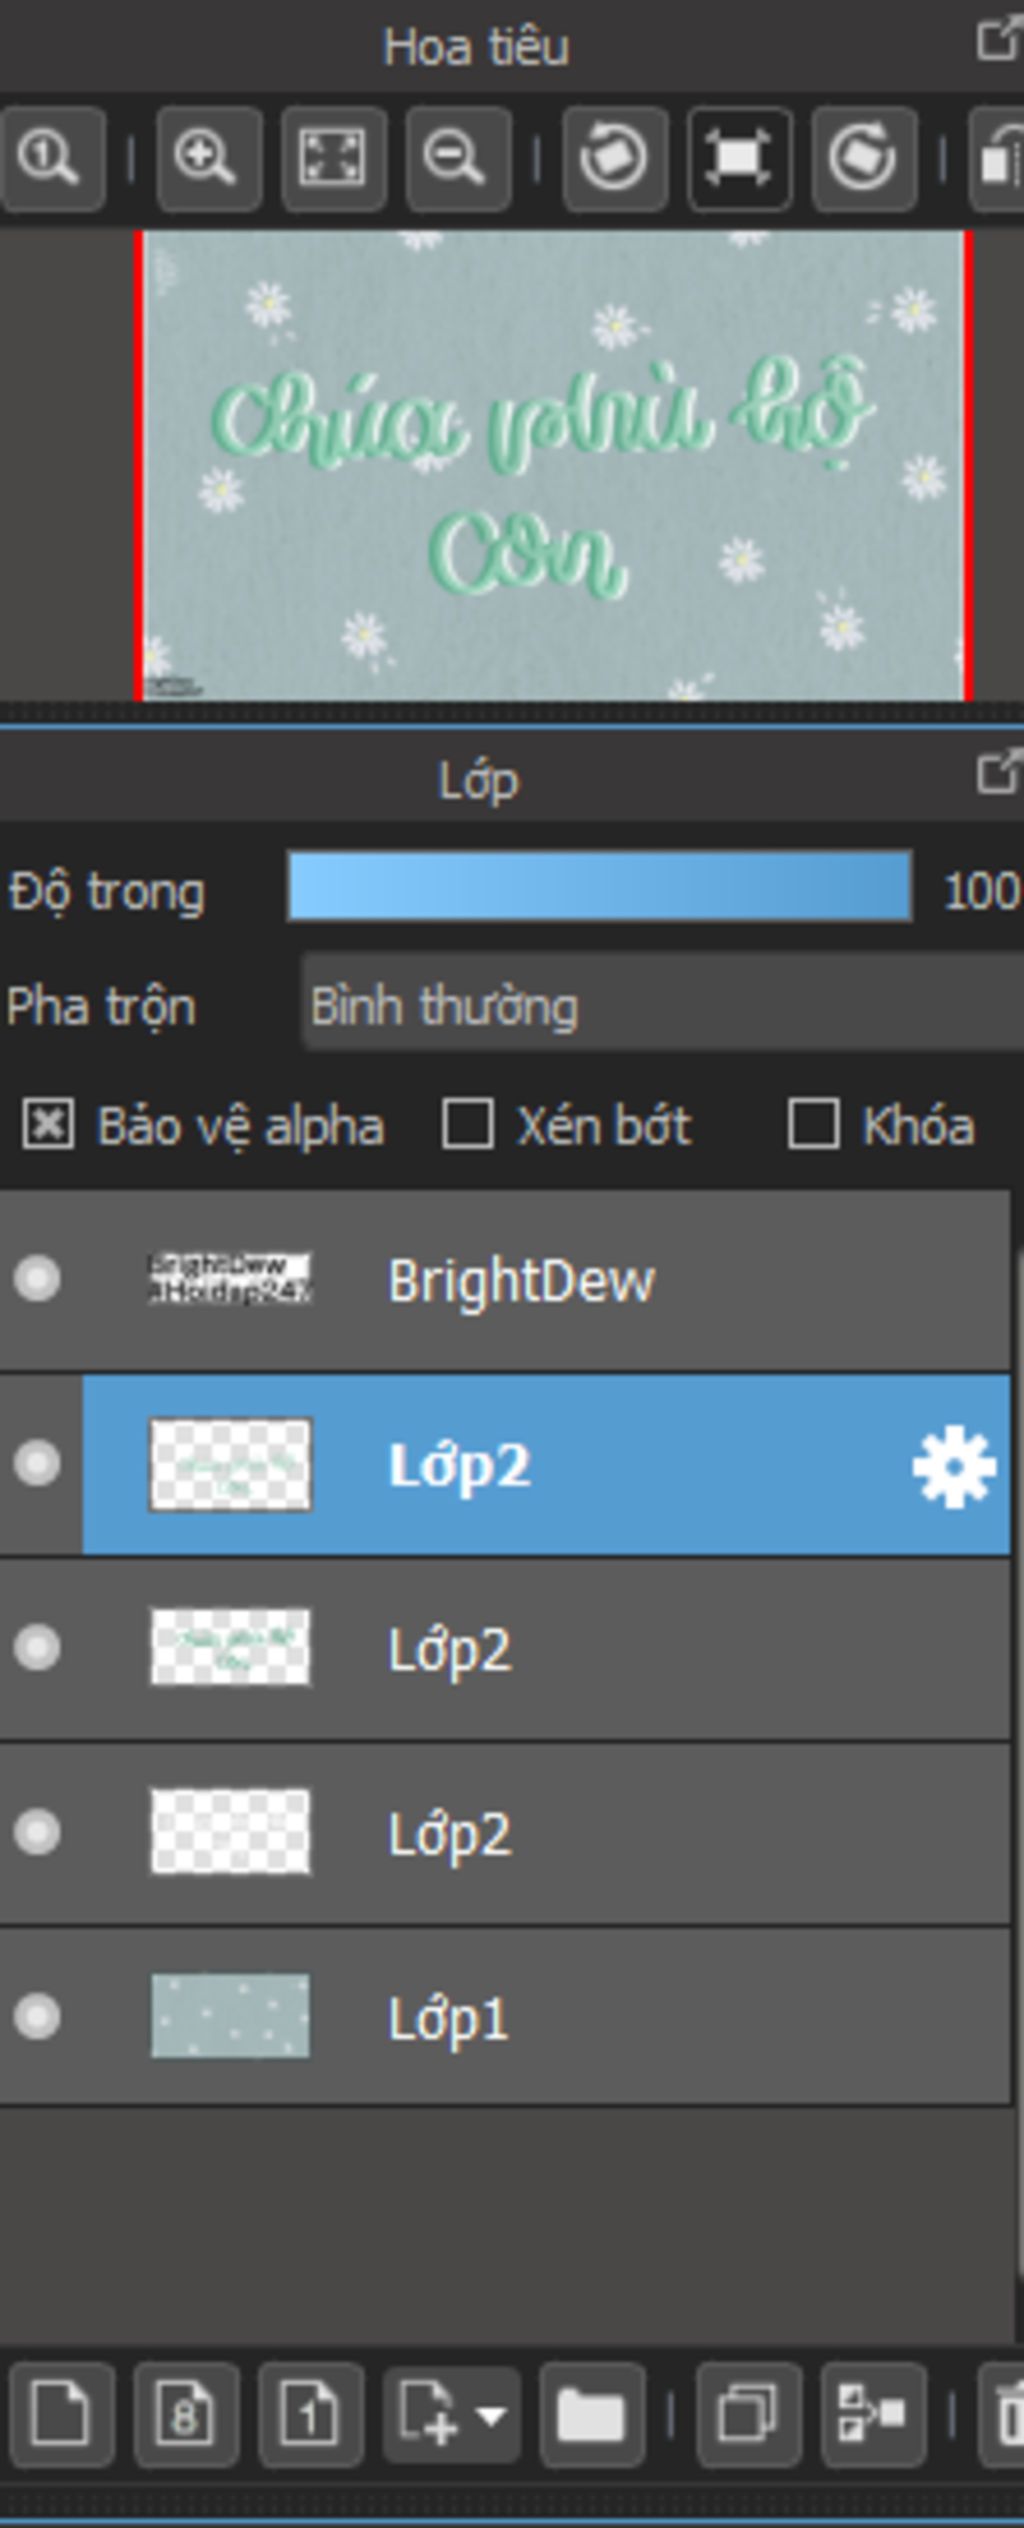Screen dimensions: 1024x2528
Task: Select the Lớp1 layer
Action: click(505, 2016)
